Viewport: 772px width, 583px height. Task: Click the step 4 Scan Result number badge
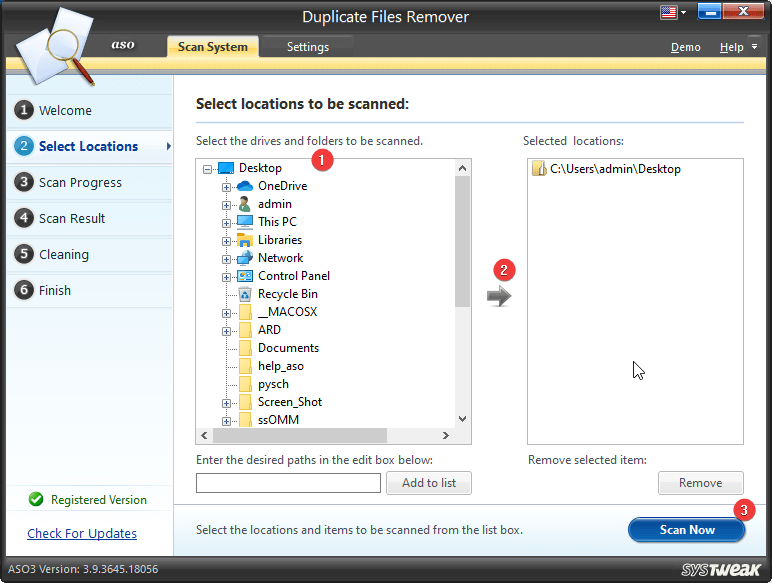pyautogui.click(x=24, y=218)
